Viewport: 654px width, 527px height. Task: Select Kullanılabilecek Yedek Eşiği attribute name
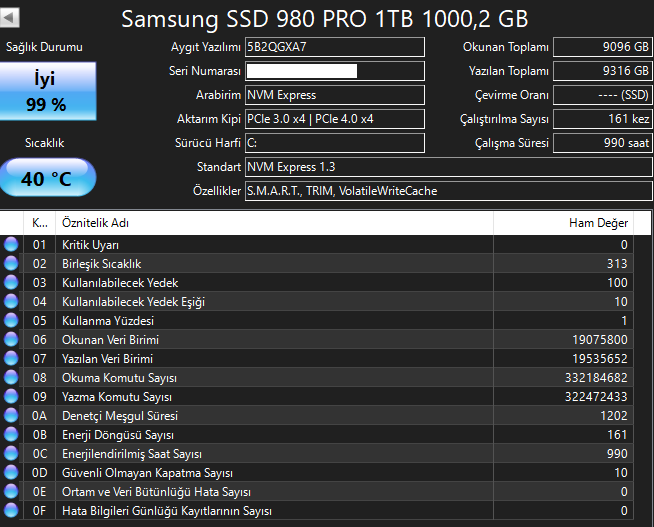coord(133,302)
